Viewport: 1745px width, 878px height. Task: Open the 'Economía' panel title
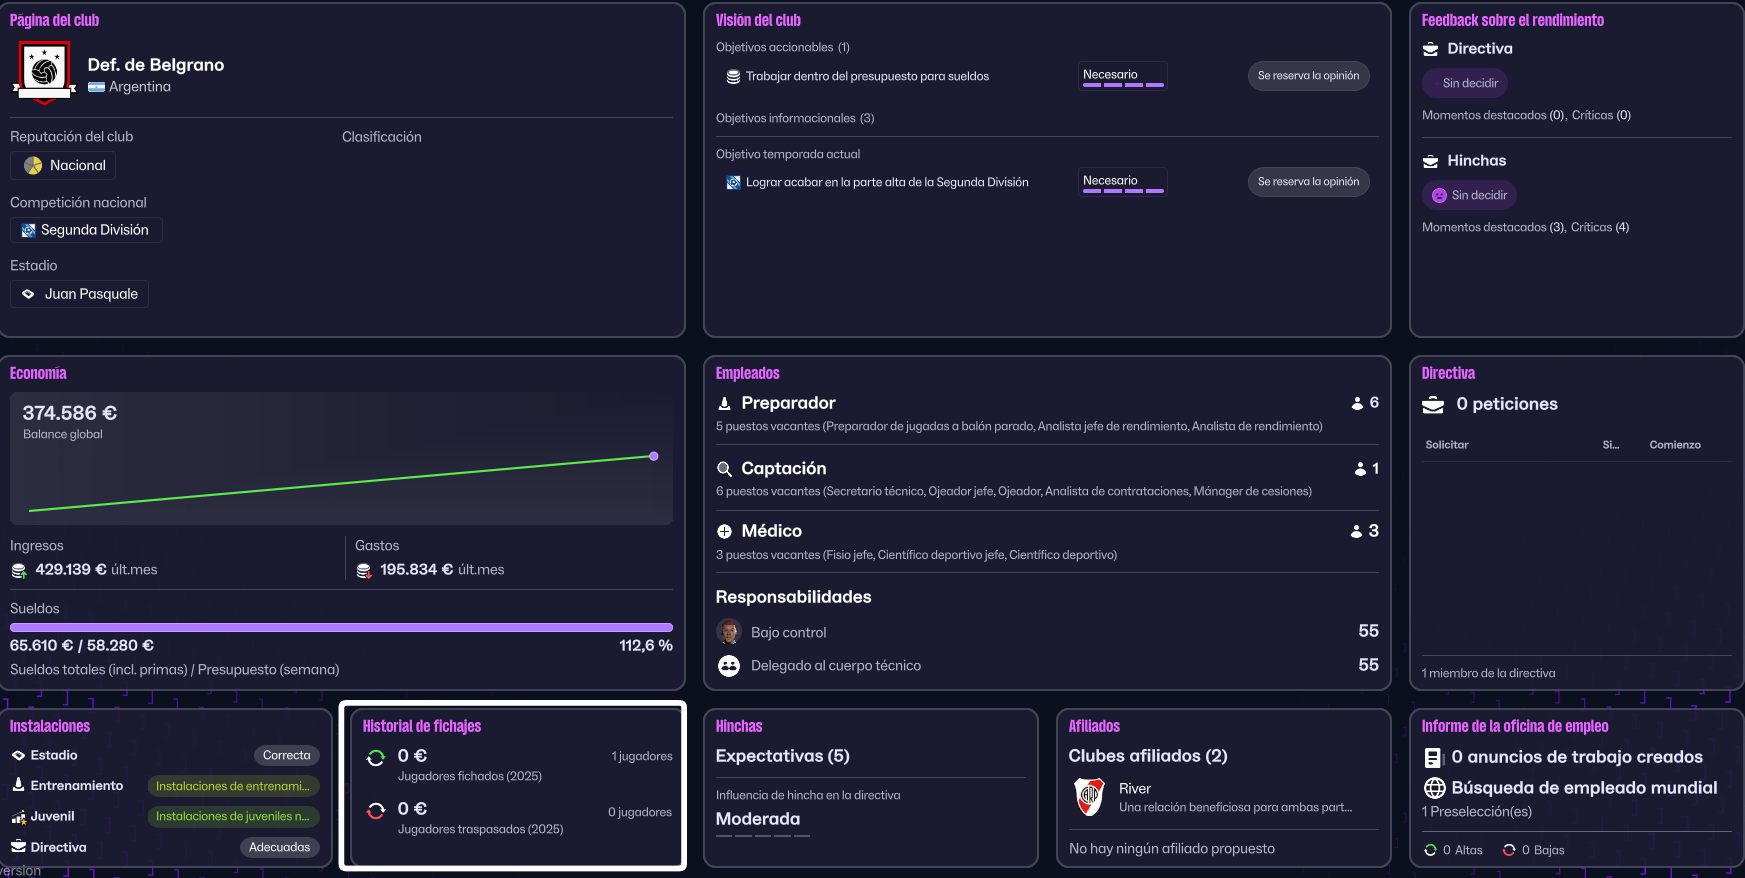tap(38, 373)
